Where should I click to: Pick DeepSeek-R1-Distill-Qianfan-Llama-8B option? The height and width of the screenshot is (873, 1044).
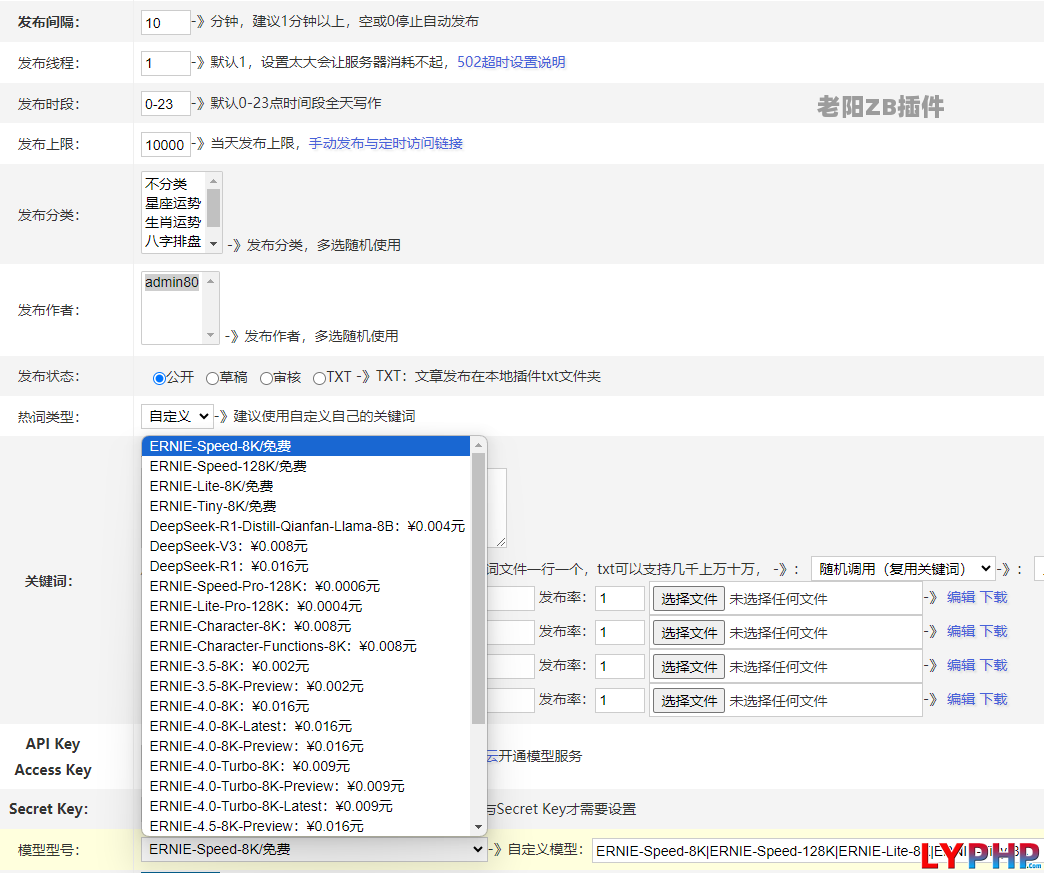(306, 526)
